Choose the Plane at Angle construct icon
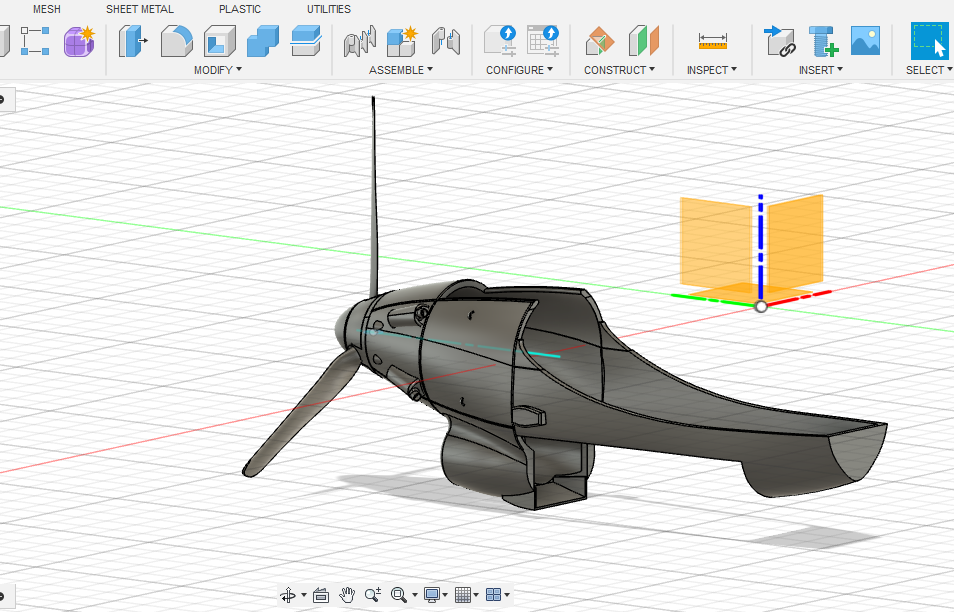 point(600,41)
